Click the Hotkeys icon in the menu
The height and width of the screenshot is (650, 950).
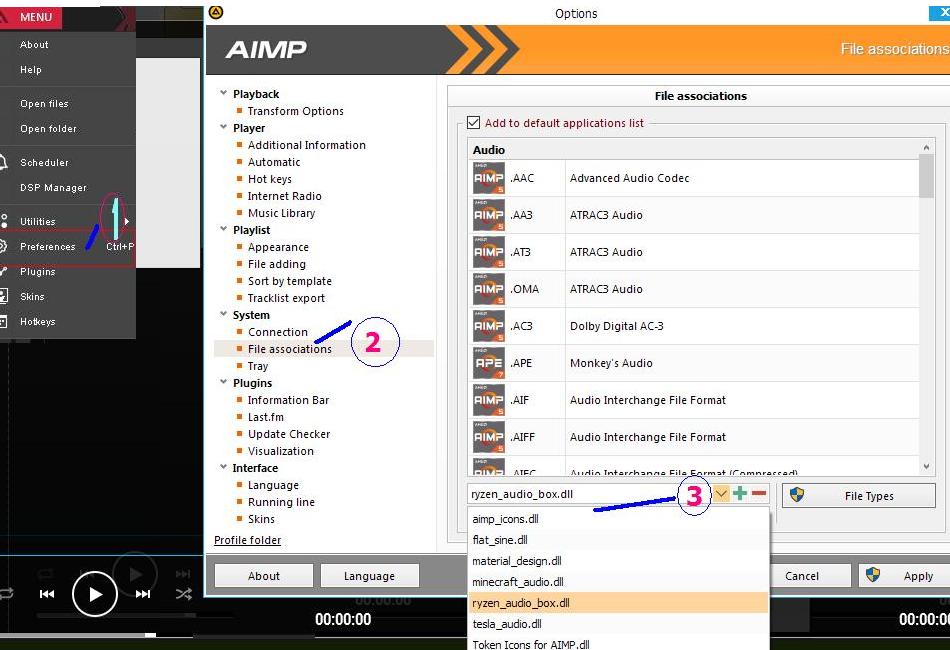click(x=4, y=322)
